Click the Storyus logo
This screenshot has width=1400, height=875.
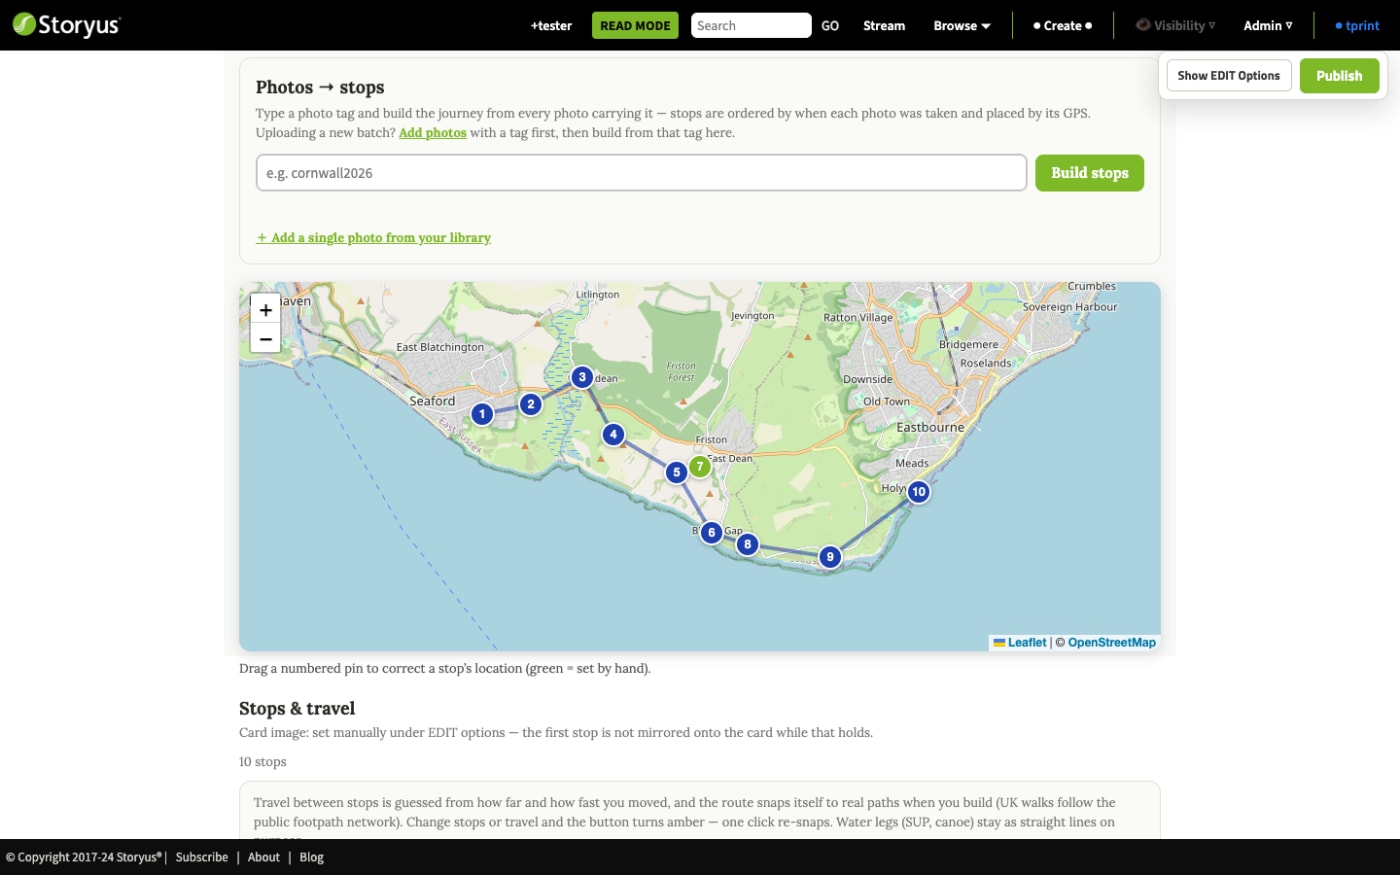coord(66,25)
